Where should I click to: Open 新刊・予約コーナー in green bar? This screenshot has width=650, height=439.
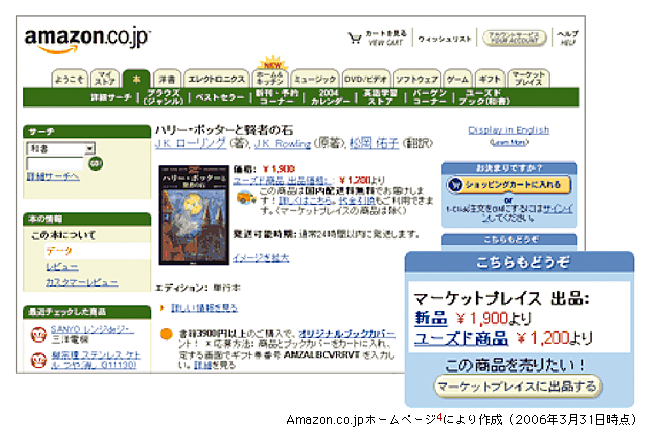[277, 97]
